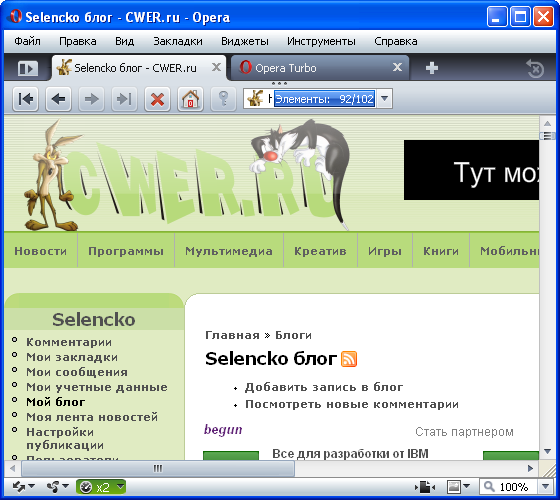Click the Rewind navigation button
560x500 pixels.
point(26,99)
